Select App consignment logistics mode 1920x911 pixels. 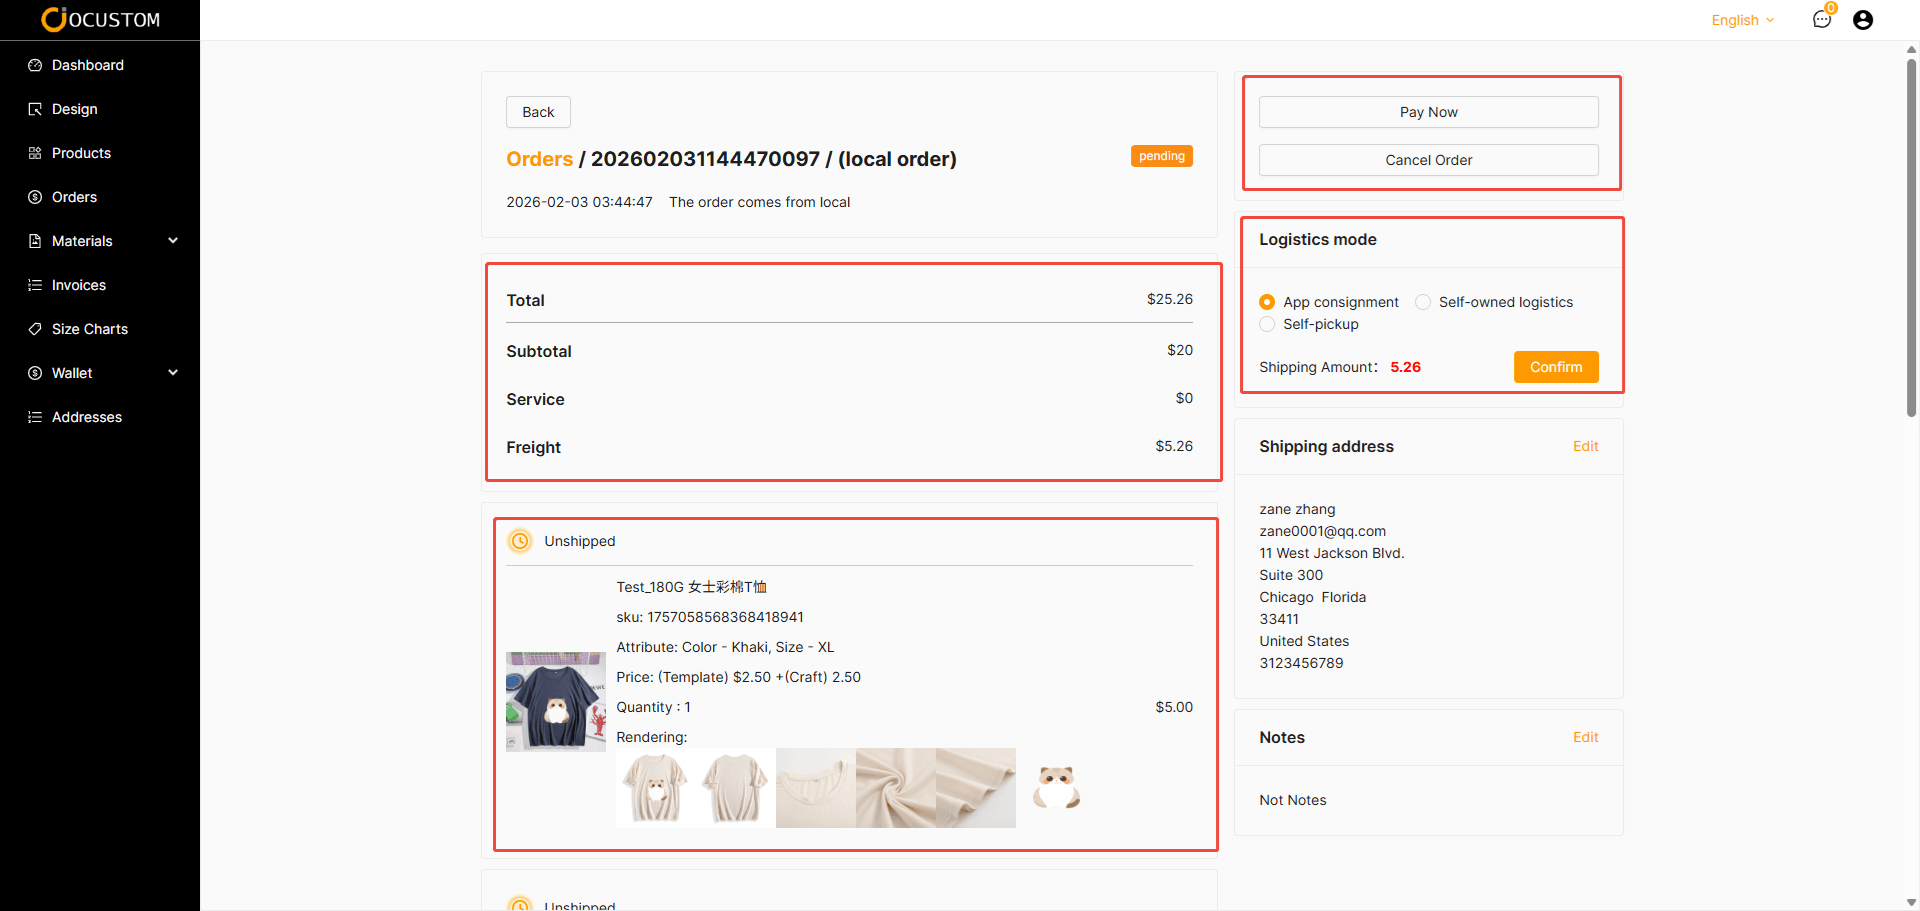coord(1267,302)
